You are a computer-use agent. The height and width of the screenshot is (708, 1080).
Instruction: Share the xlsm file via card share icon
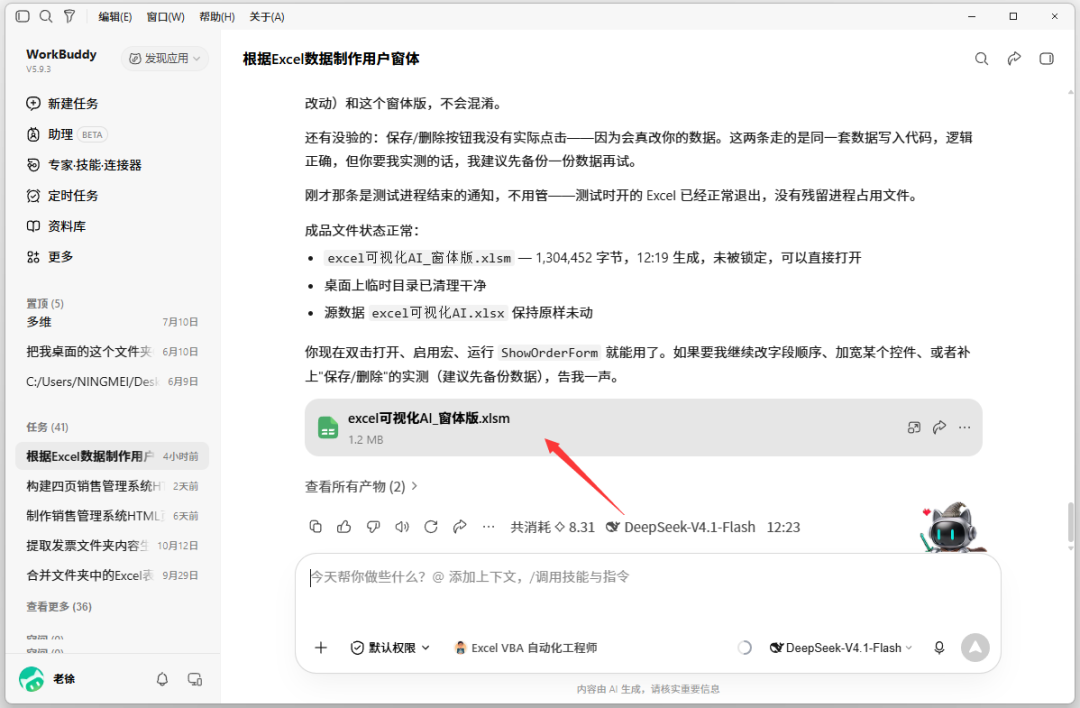click(939, 427)
